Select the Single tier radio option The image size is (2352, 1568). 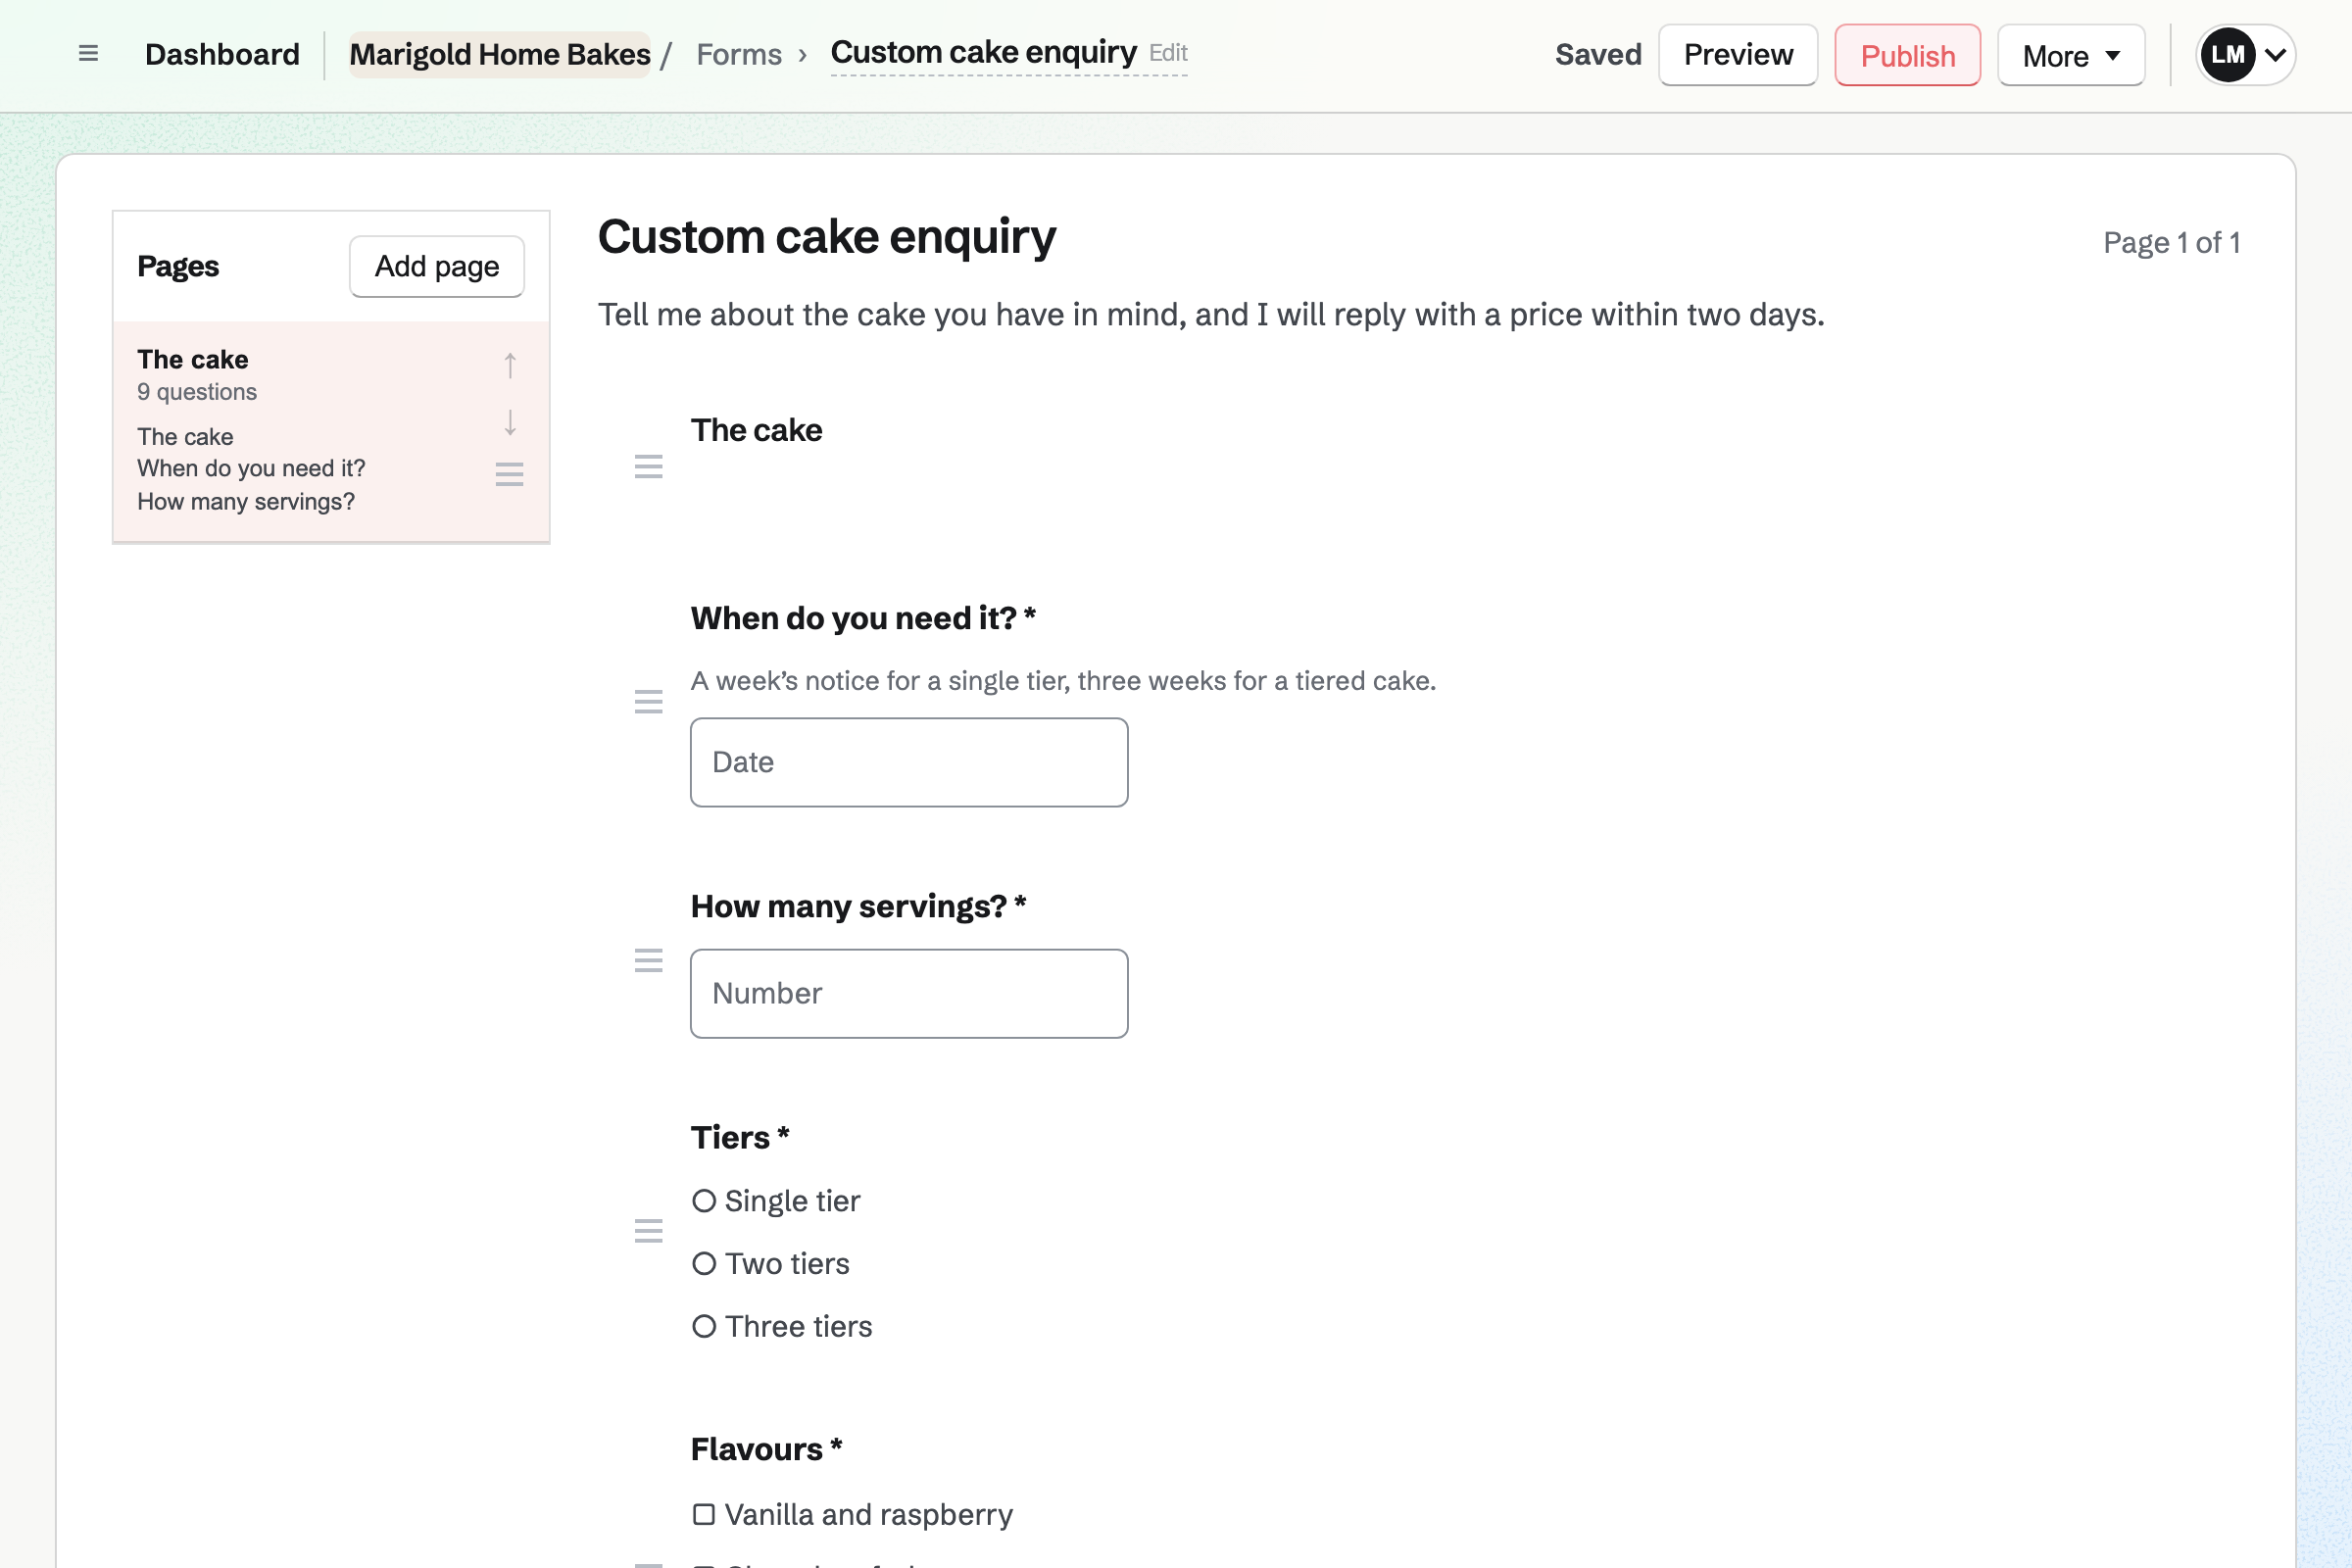[704, 1201]
